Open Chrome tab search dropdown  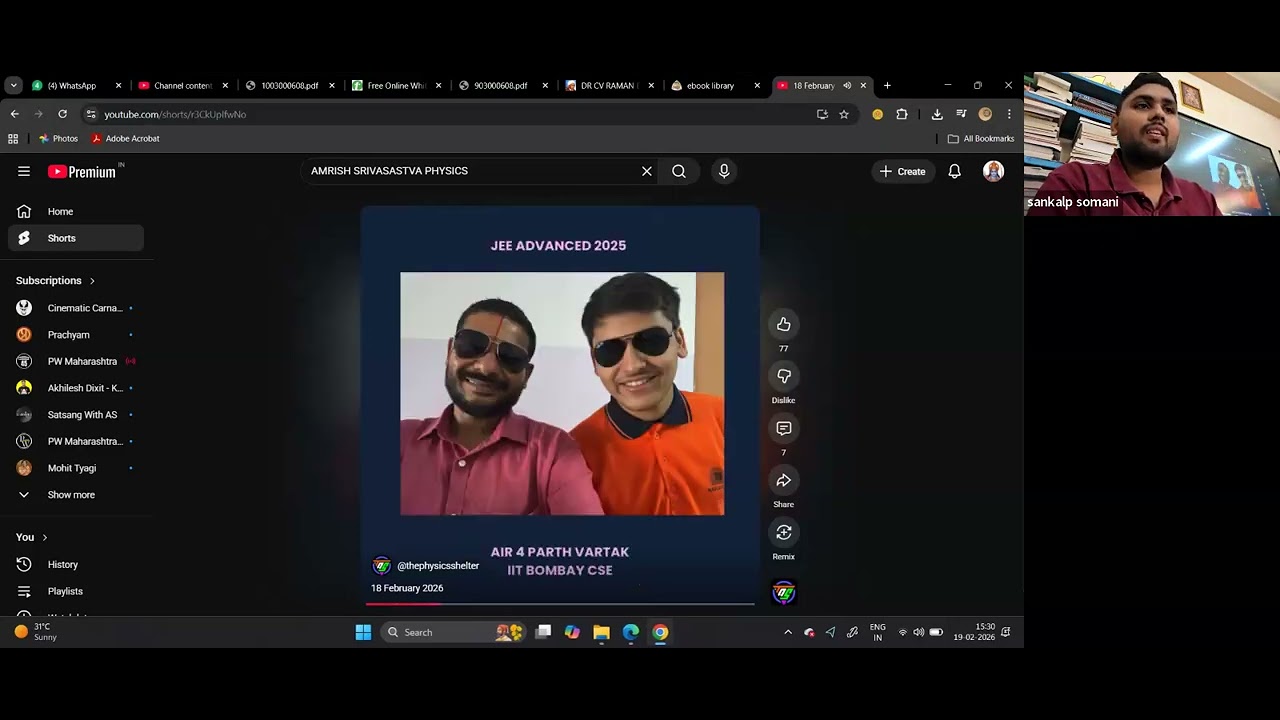(x=14, y=86)
